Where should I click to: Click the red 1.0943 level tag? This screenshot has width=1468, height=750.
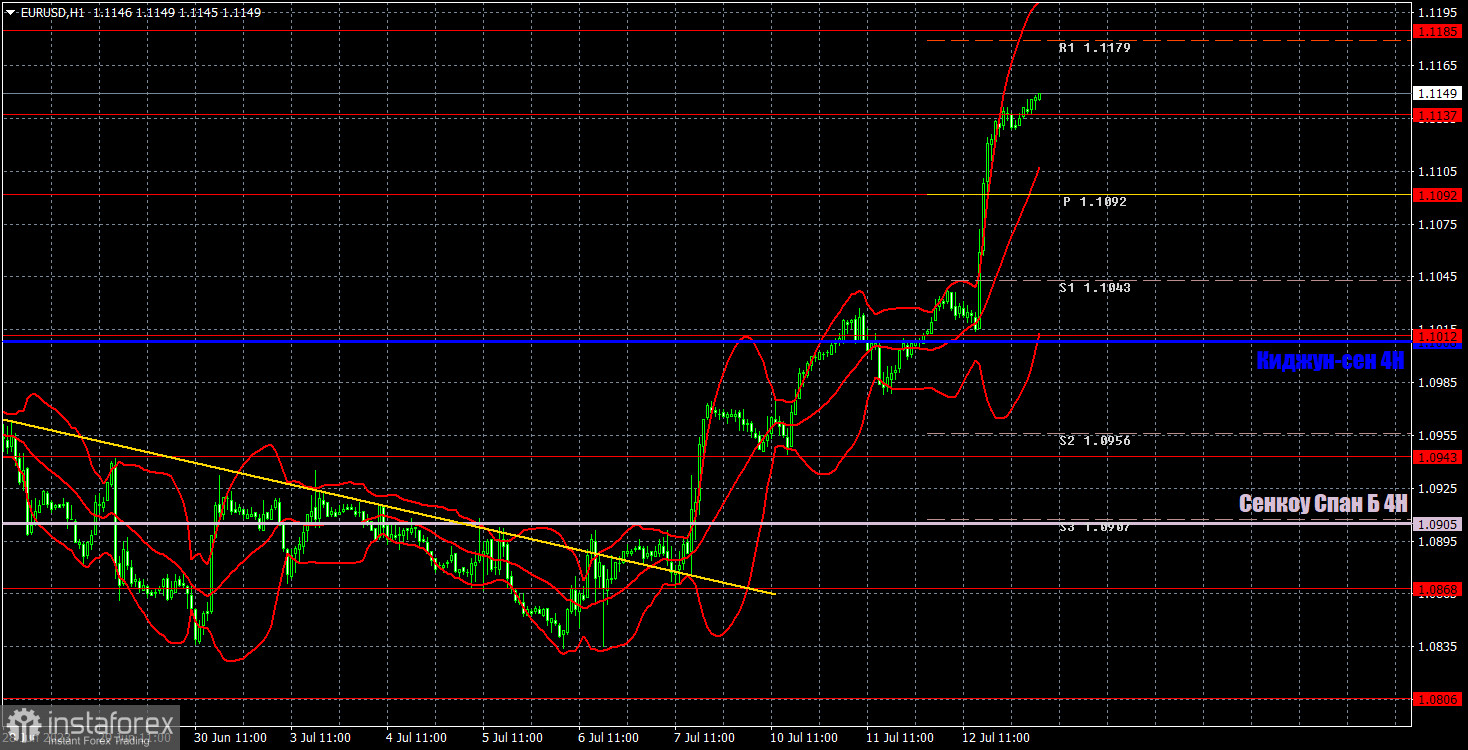[1438, 457]
